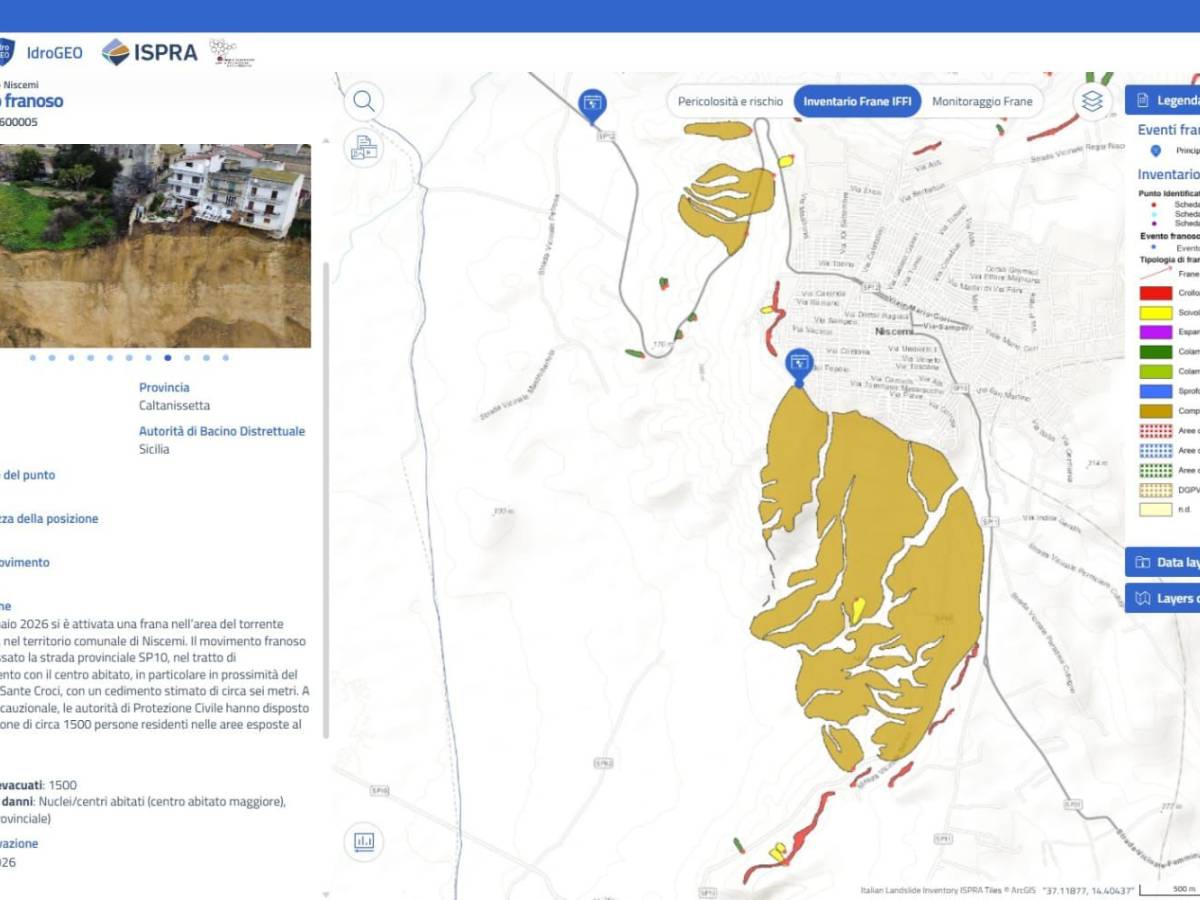The height and width of the screenshot is (900, 1200).
Task: Open the map search magnifier tool
Action: click(x=364, y=101)
